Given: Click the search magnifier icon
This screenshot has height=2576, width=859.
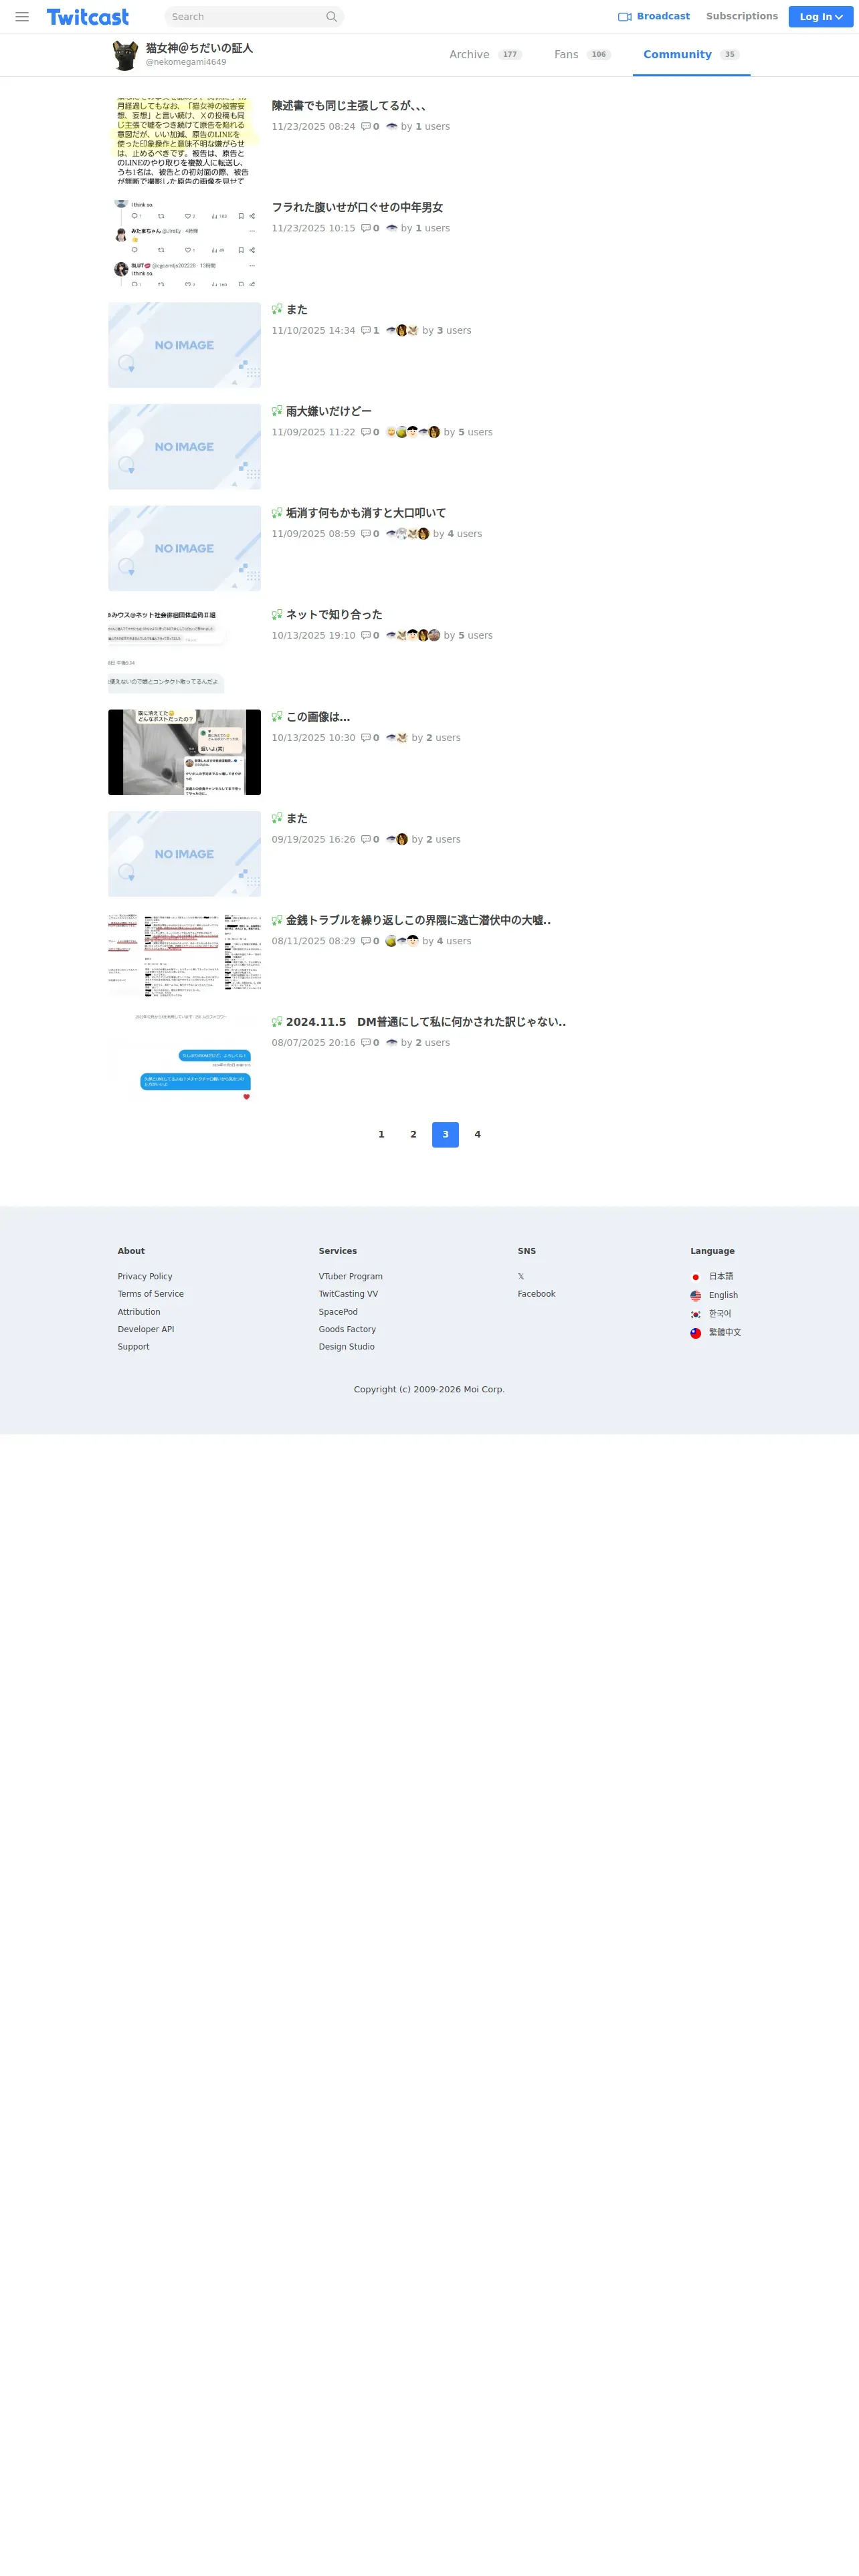Looking at the screenshot, I should pyautogui.click(x=331, y=17).
